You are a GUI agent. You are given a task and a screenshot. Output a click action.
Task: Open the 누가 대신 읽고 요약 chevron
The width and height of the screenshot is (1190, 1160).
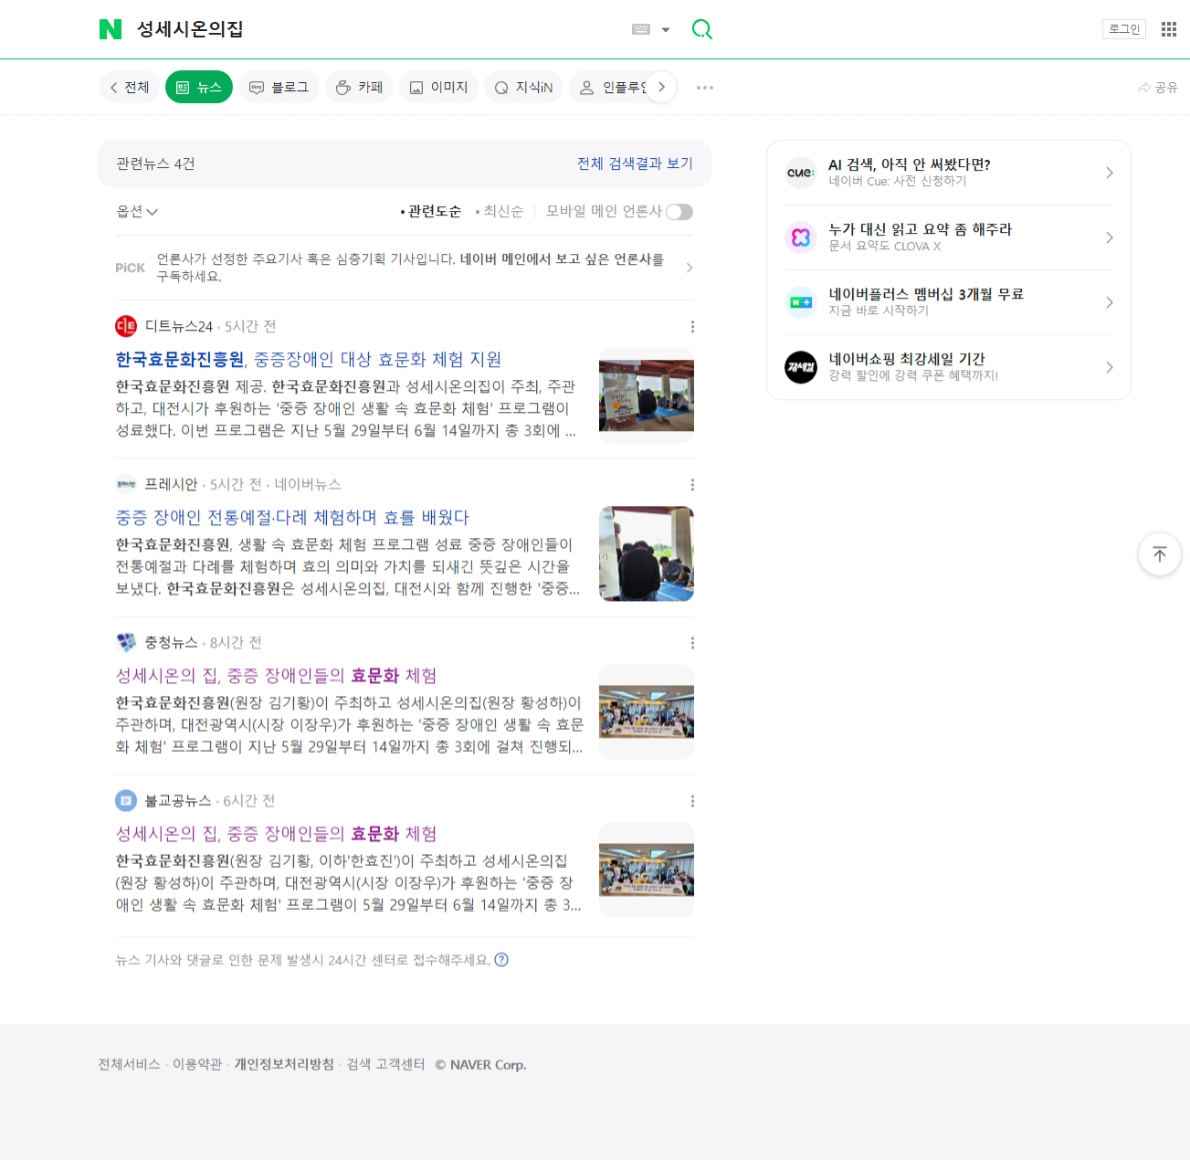point(1110,238)
